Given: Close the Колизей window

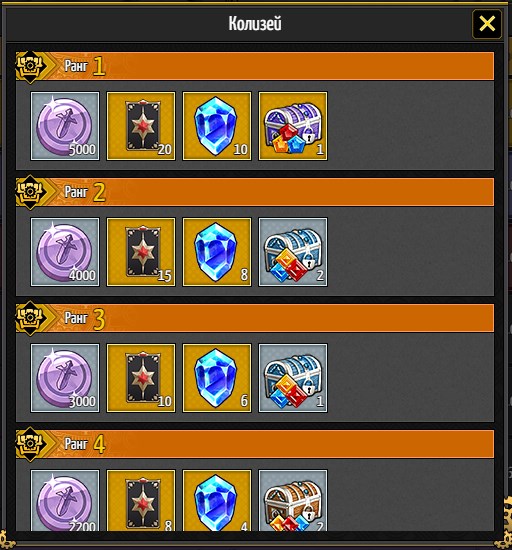Looking at the screenshot, I should point(487,24).
